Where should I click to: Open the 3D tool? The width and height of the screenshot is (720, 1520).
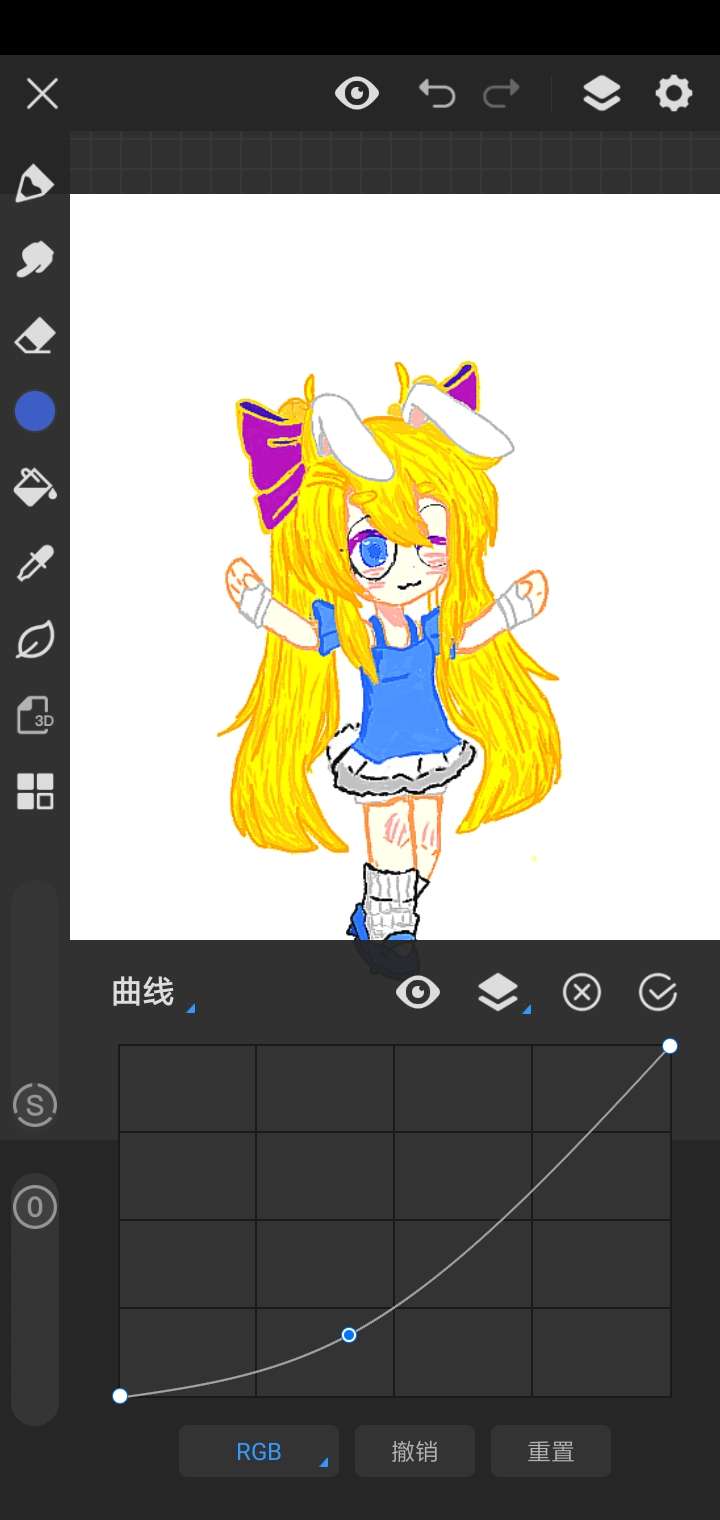point(35,715)
